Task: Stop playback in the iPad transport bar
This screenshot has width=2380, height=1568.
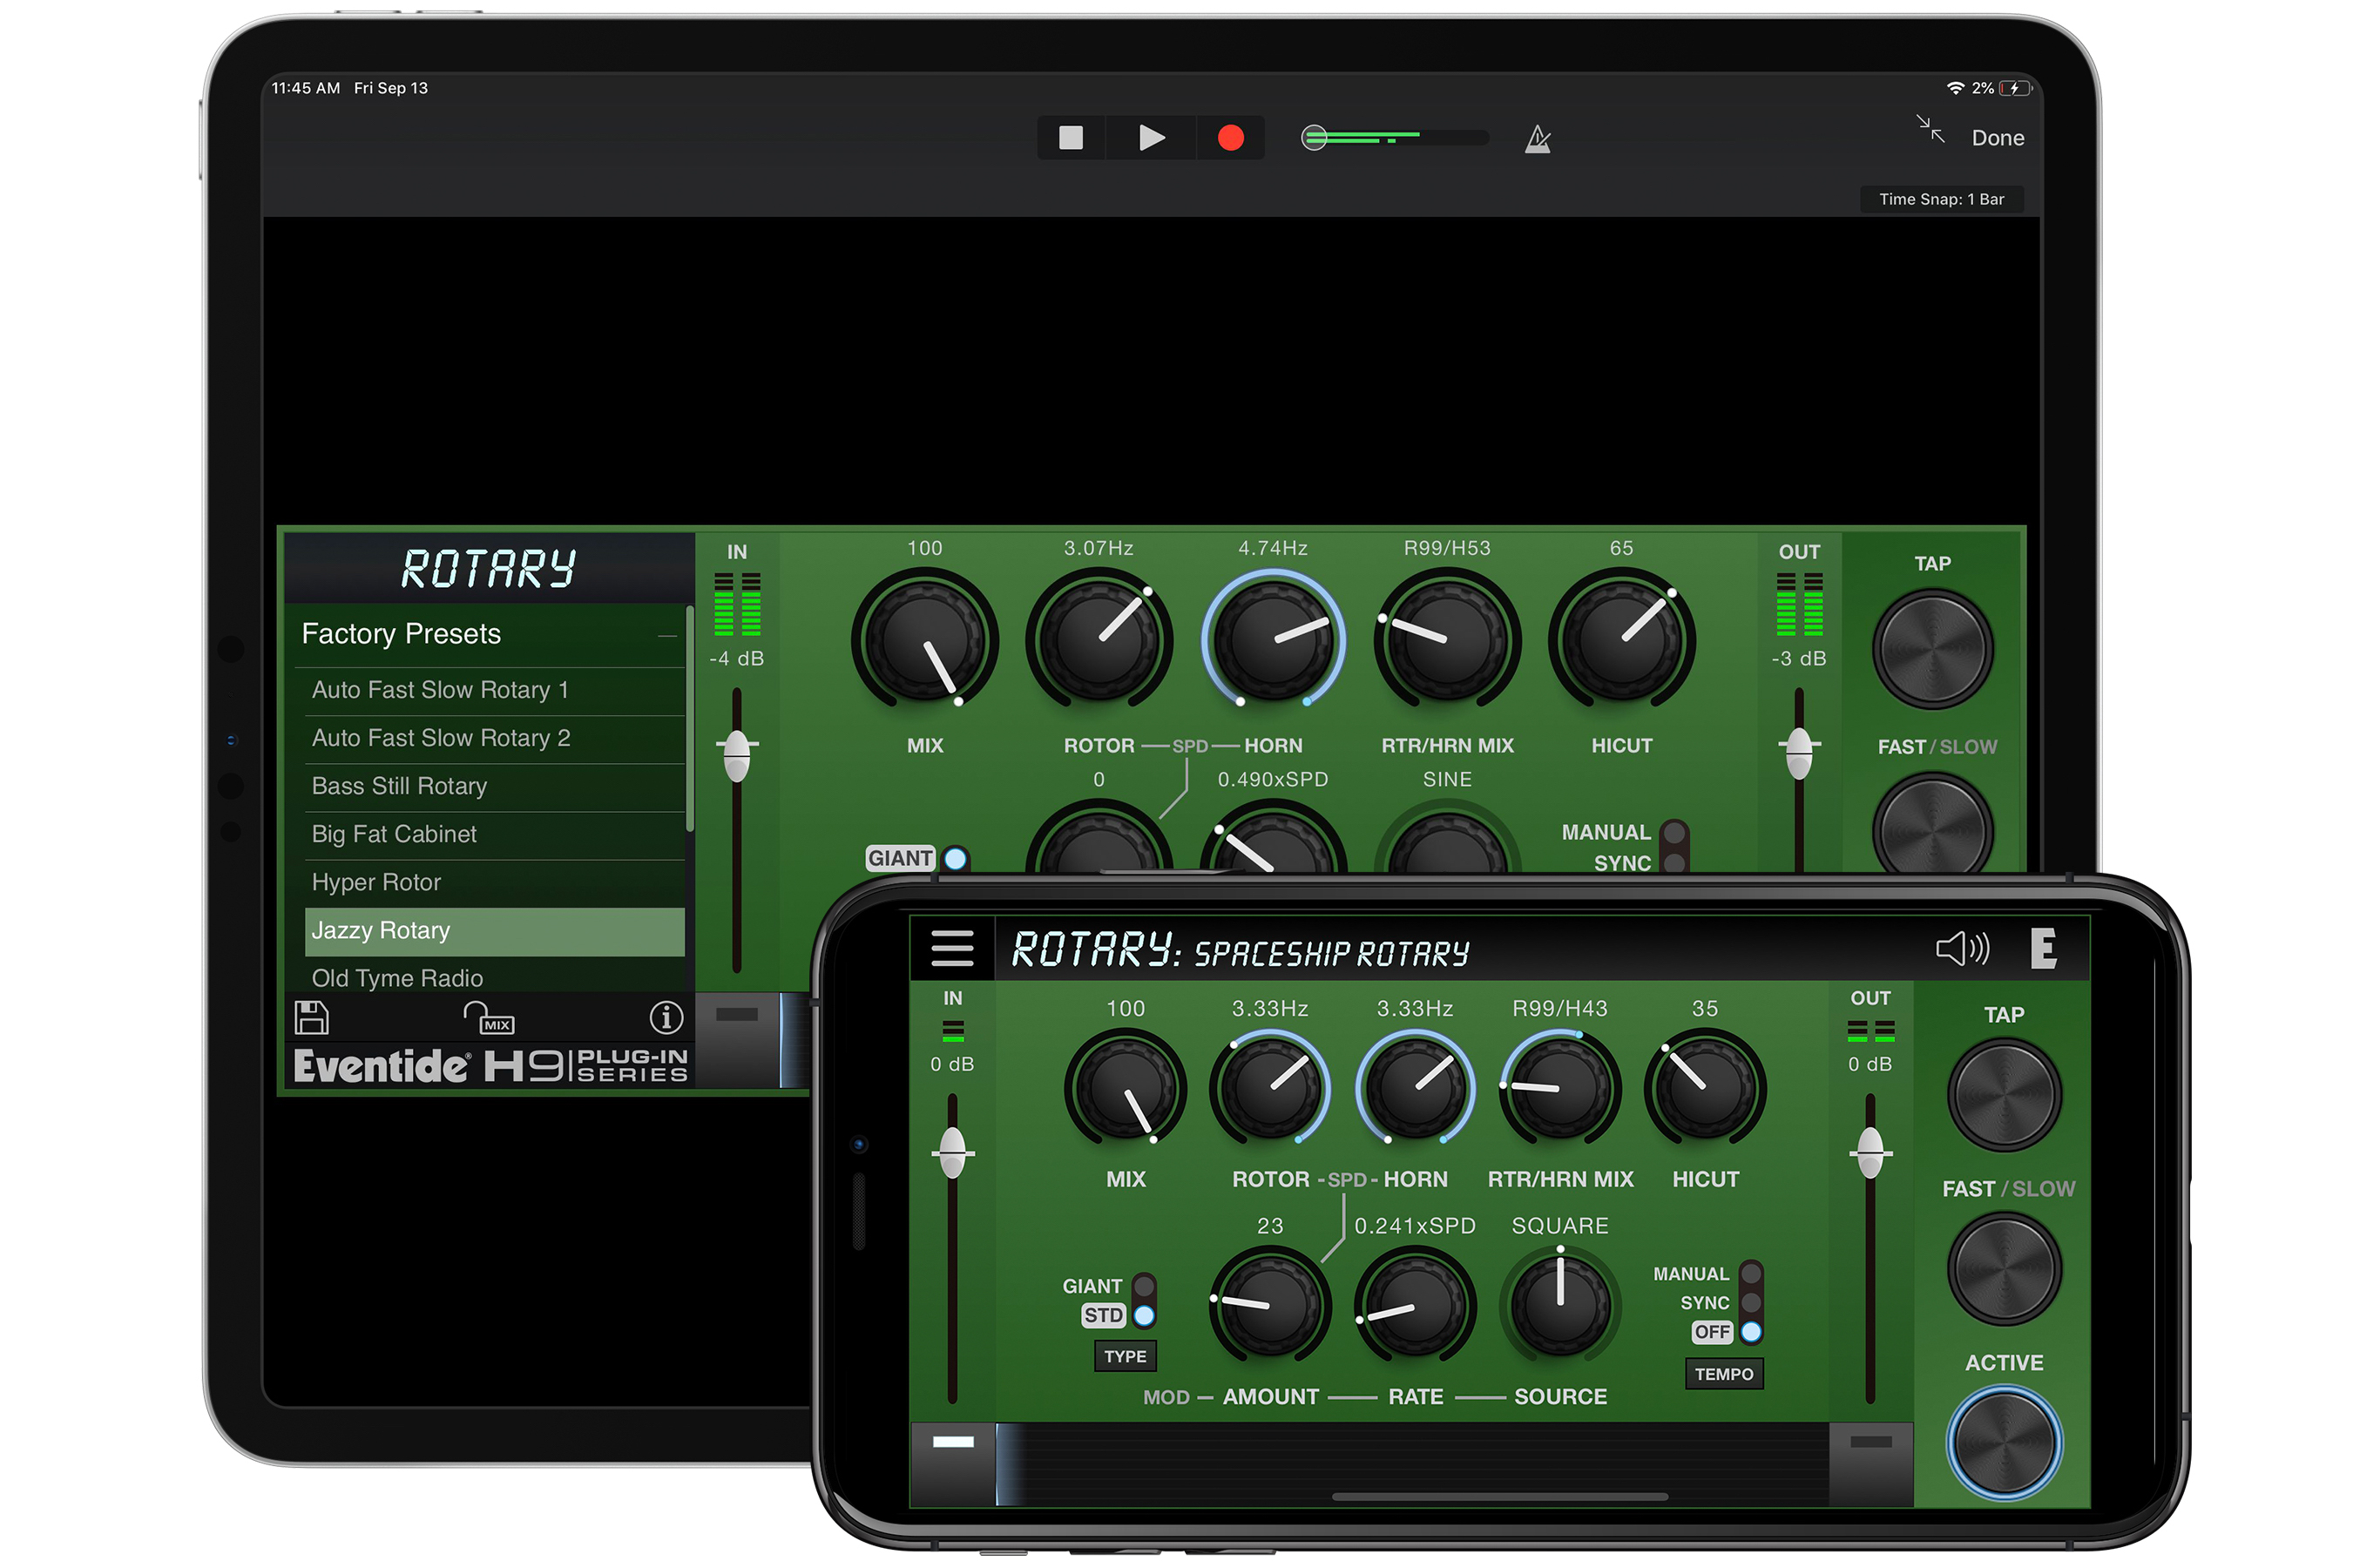Action: point(1070,137)
